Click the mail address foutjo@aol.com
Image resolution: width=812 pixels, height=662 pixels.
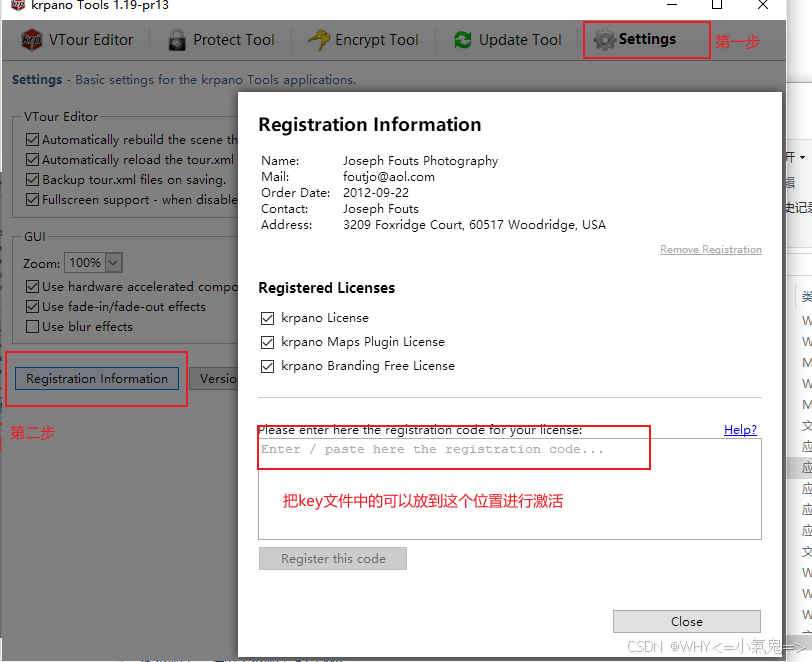click(389, 177)
